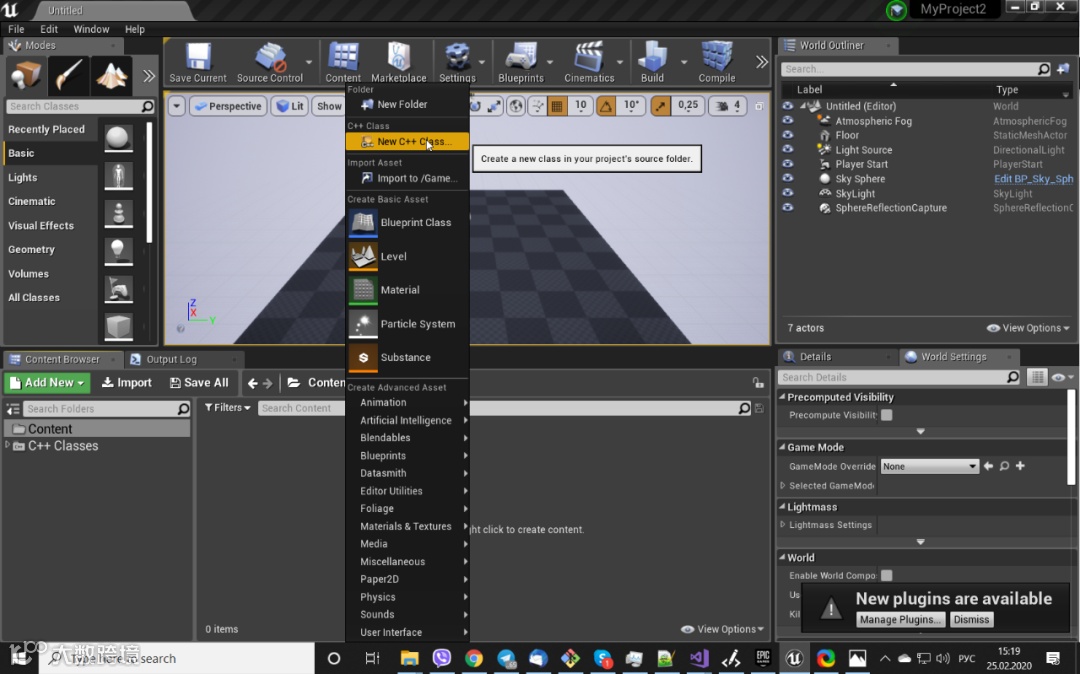Expand the C++ Classes folder tree
The image size is (1080, 674).
tap(8, 445)
